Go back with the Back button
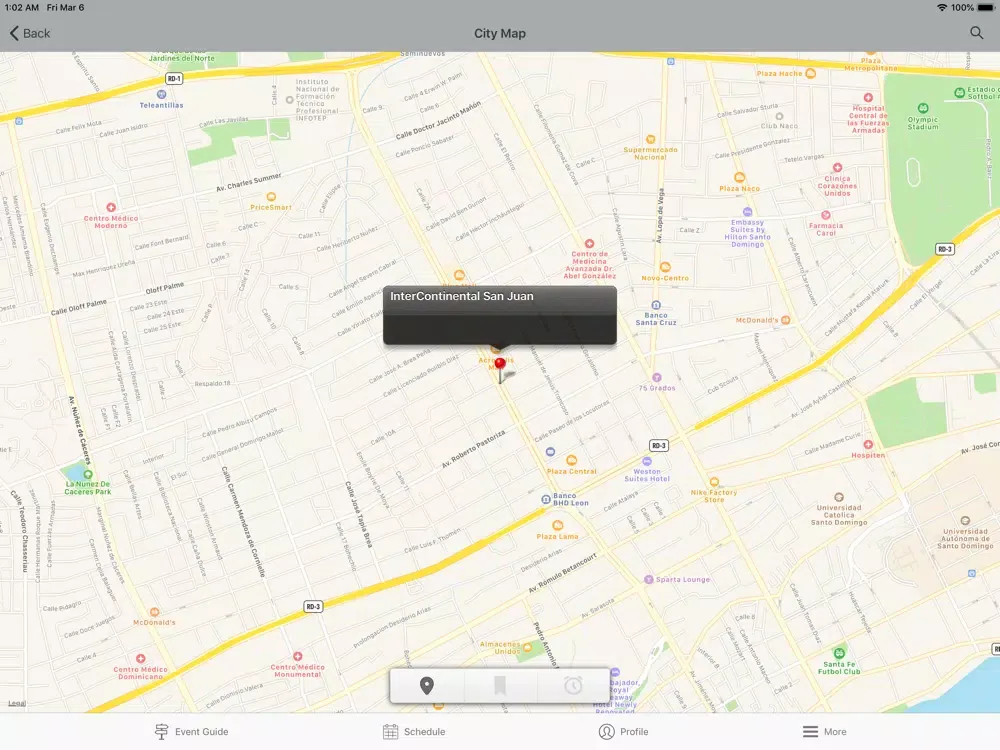Viewport: 1000px width, 750px height. [x=29, y=33]
